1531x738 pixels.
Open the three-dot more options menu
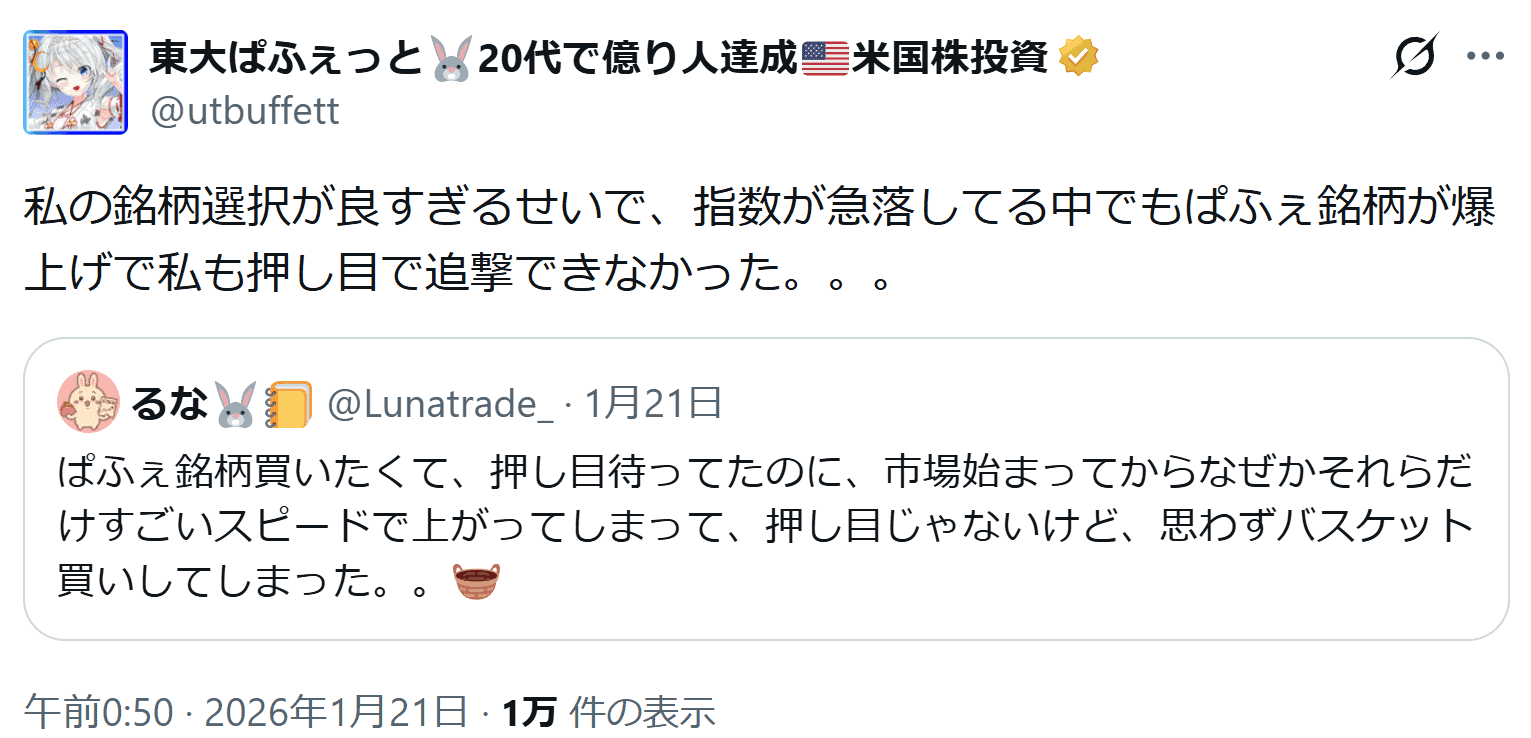[x=1485, y=57]
